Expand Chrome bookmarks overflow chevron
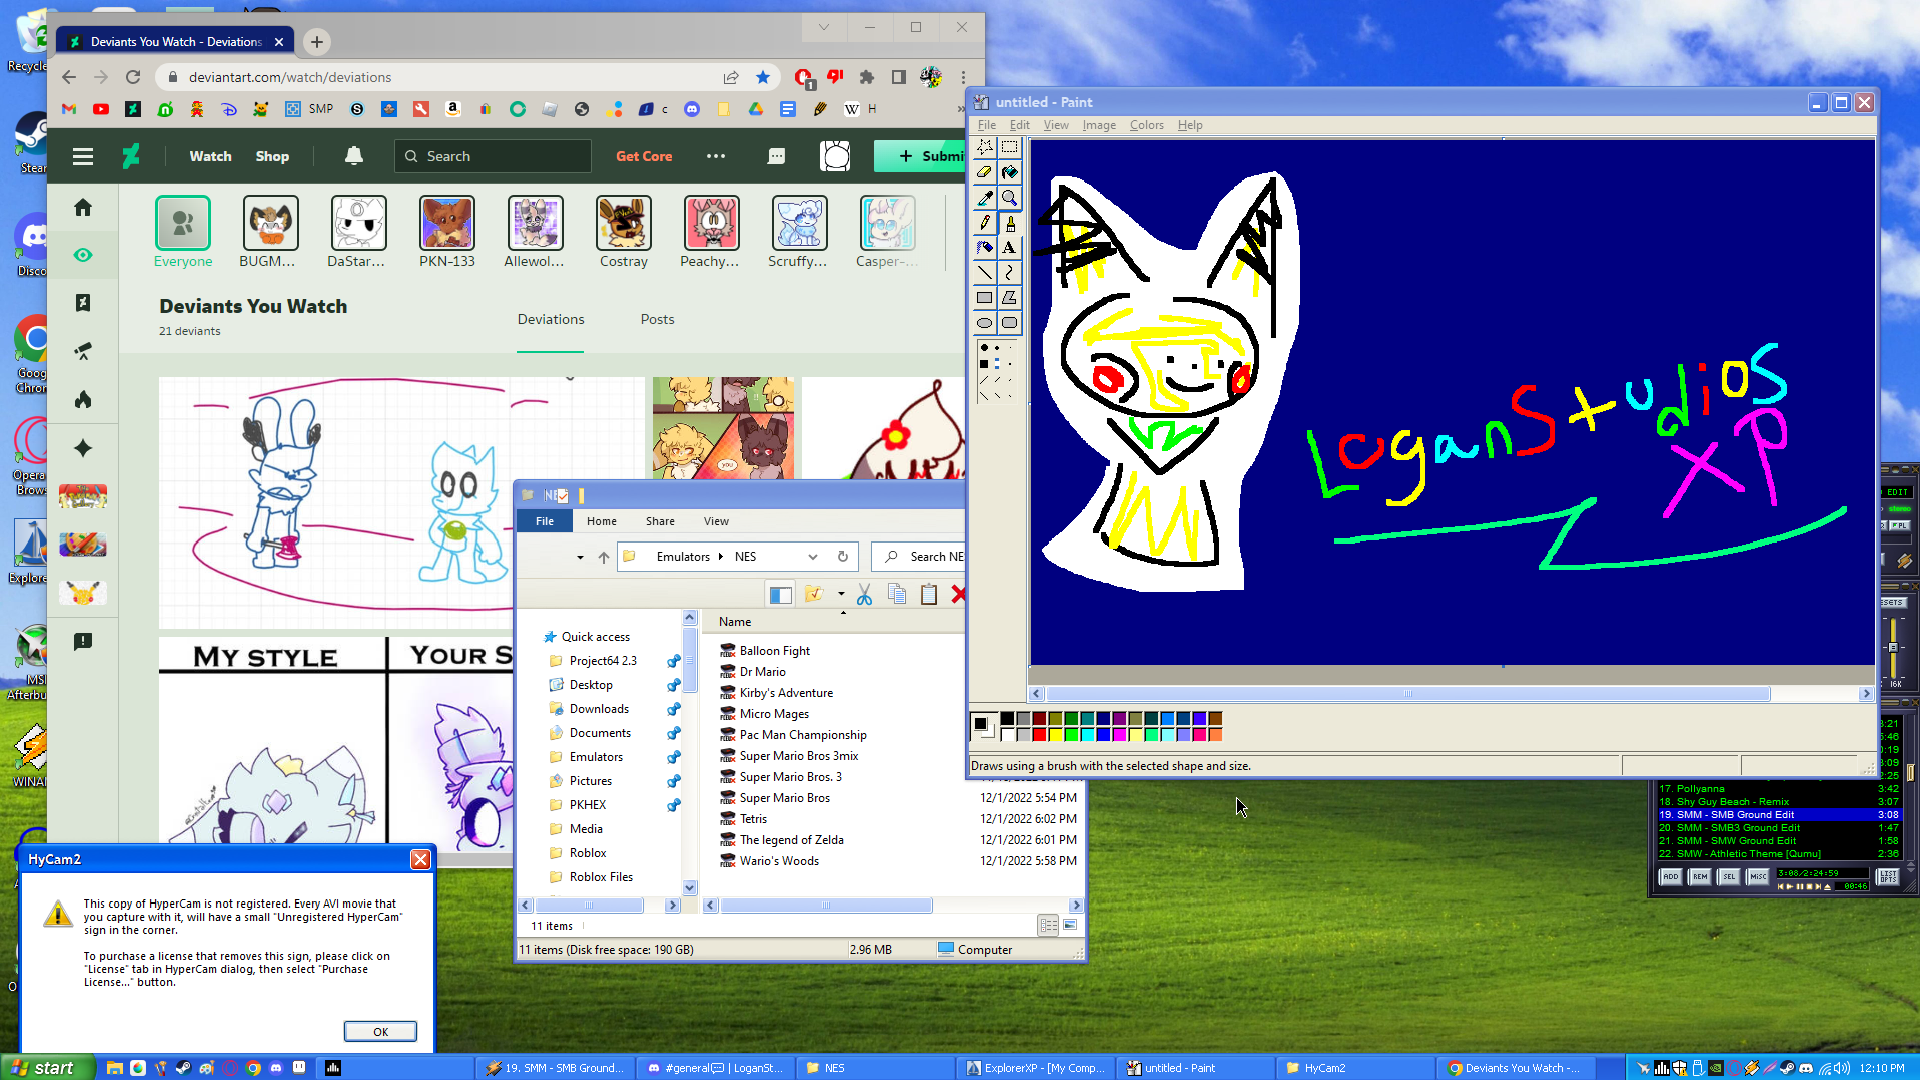The height and width of the screenshot is (1080, 1920). click(961, 109)
